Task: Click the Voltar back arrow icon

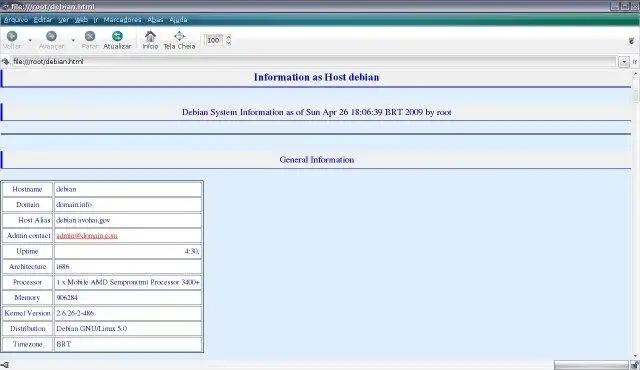Action: pos(12,36)
